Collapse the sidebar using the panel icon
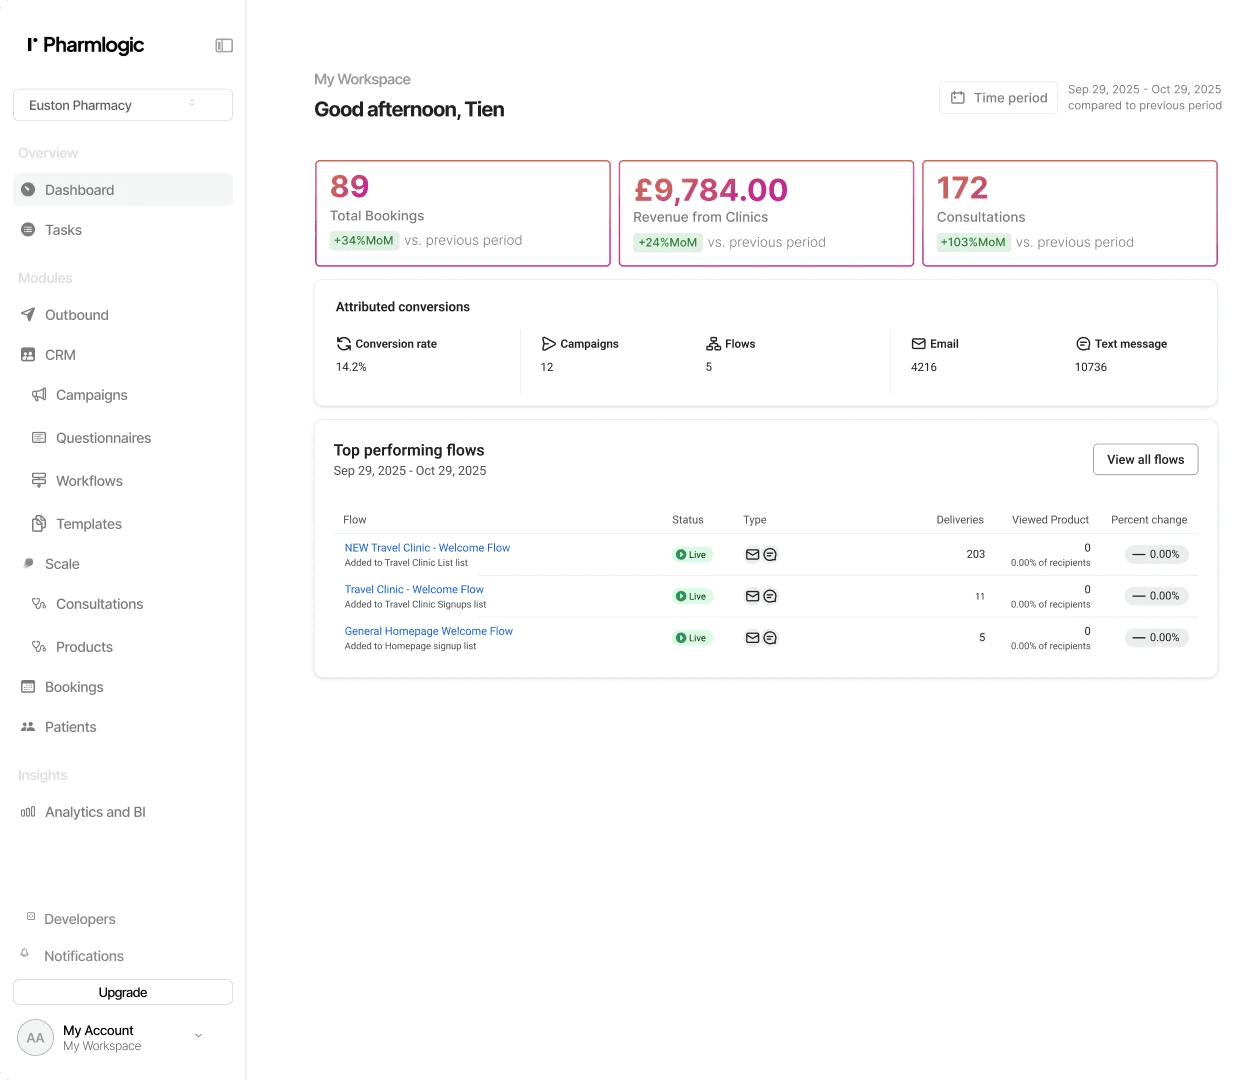The height and width of the screenshot is (1080, 1256). tap(224, 45)
